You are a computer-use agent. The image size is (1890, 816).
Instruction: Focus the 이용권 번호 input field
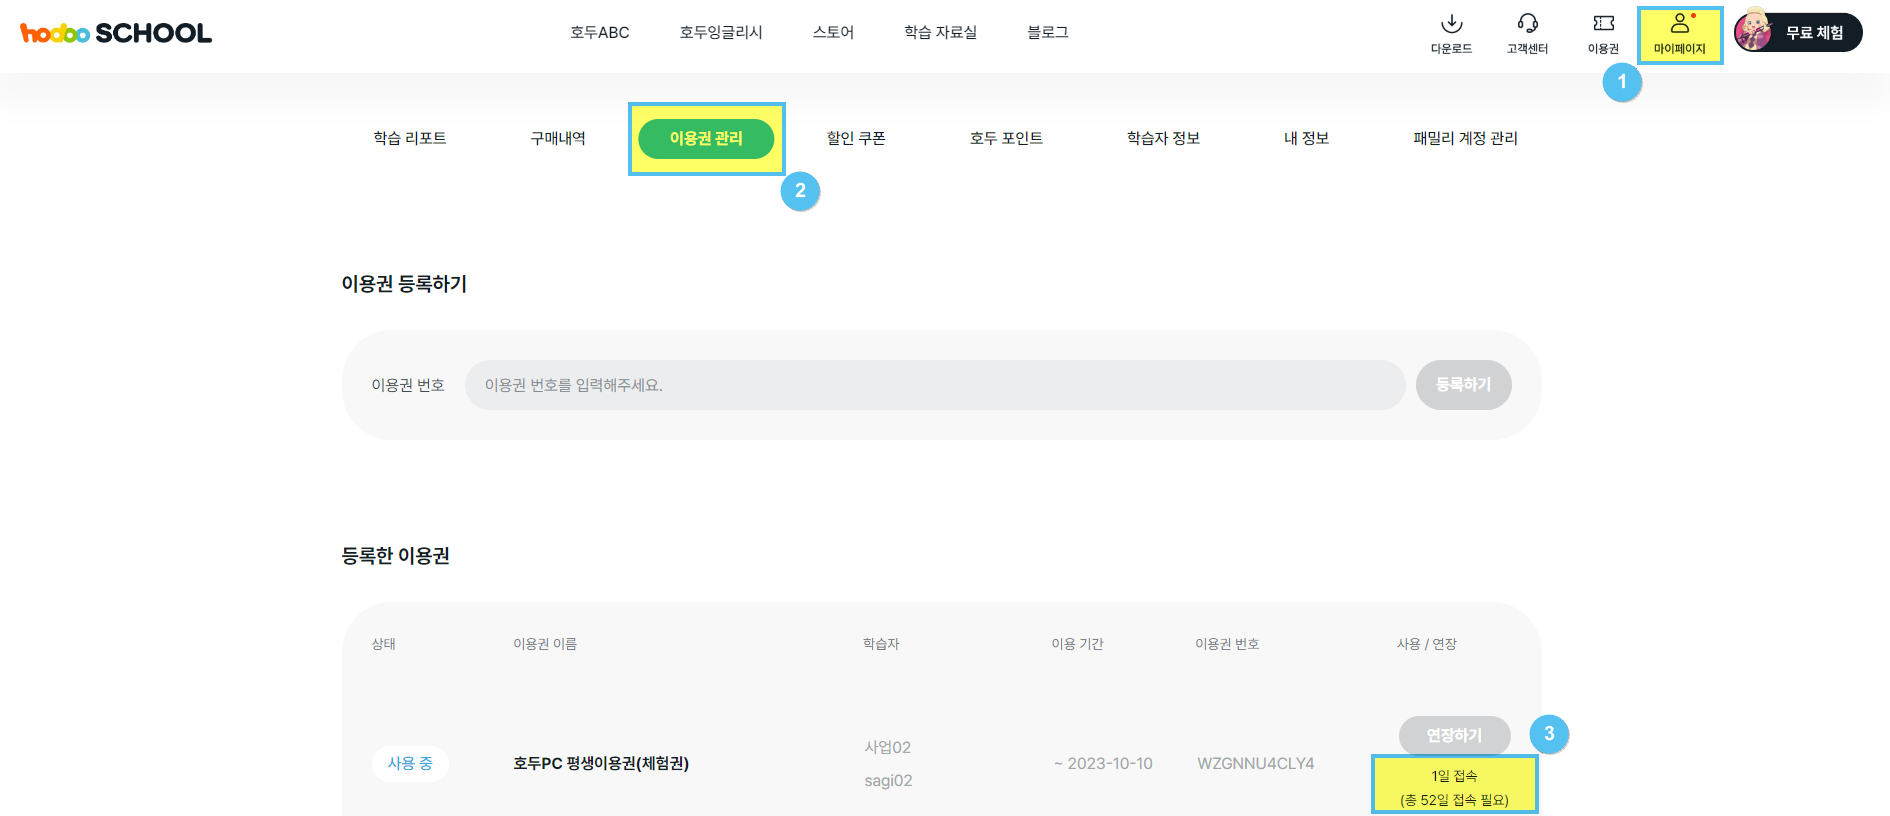click(x=934, y=385)
